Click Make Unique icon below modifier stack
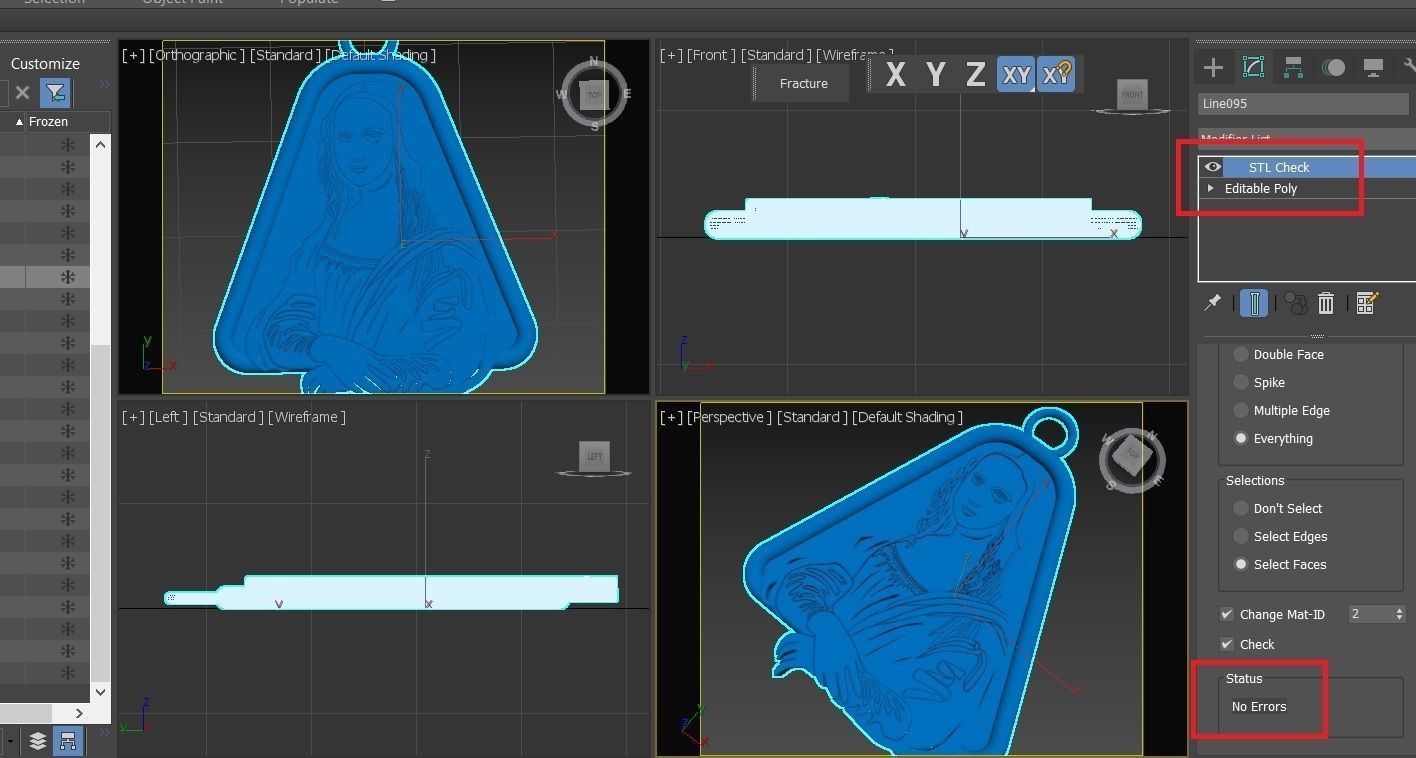Image resolution: width=1416 pixels, height=758 pixels. [x=1296, y=303]
